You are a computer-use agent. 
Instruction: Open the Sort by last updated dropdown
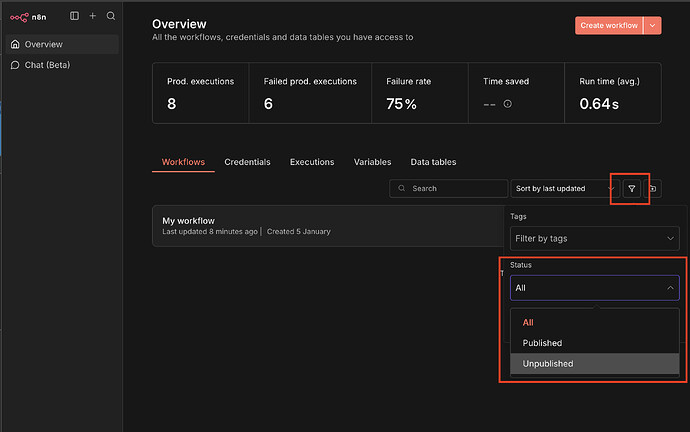coord(564,188)
